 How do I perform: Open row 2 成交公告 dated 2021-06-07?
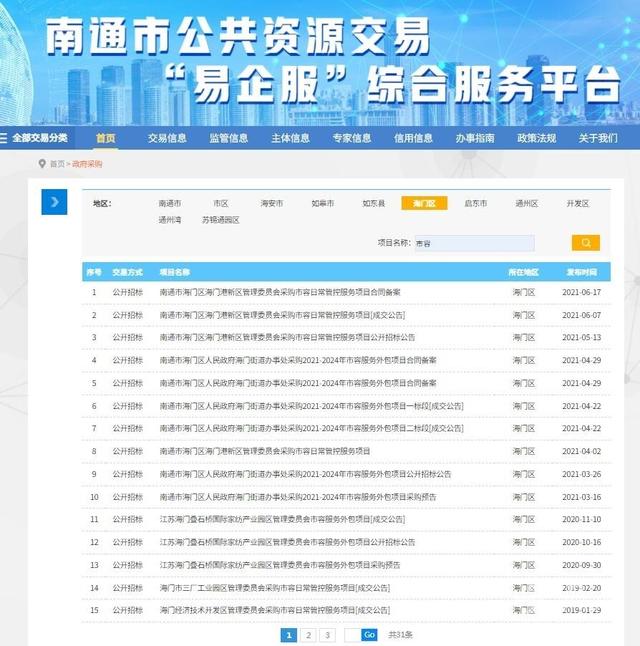pyautogui.click(x=282, y=315)
